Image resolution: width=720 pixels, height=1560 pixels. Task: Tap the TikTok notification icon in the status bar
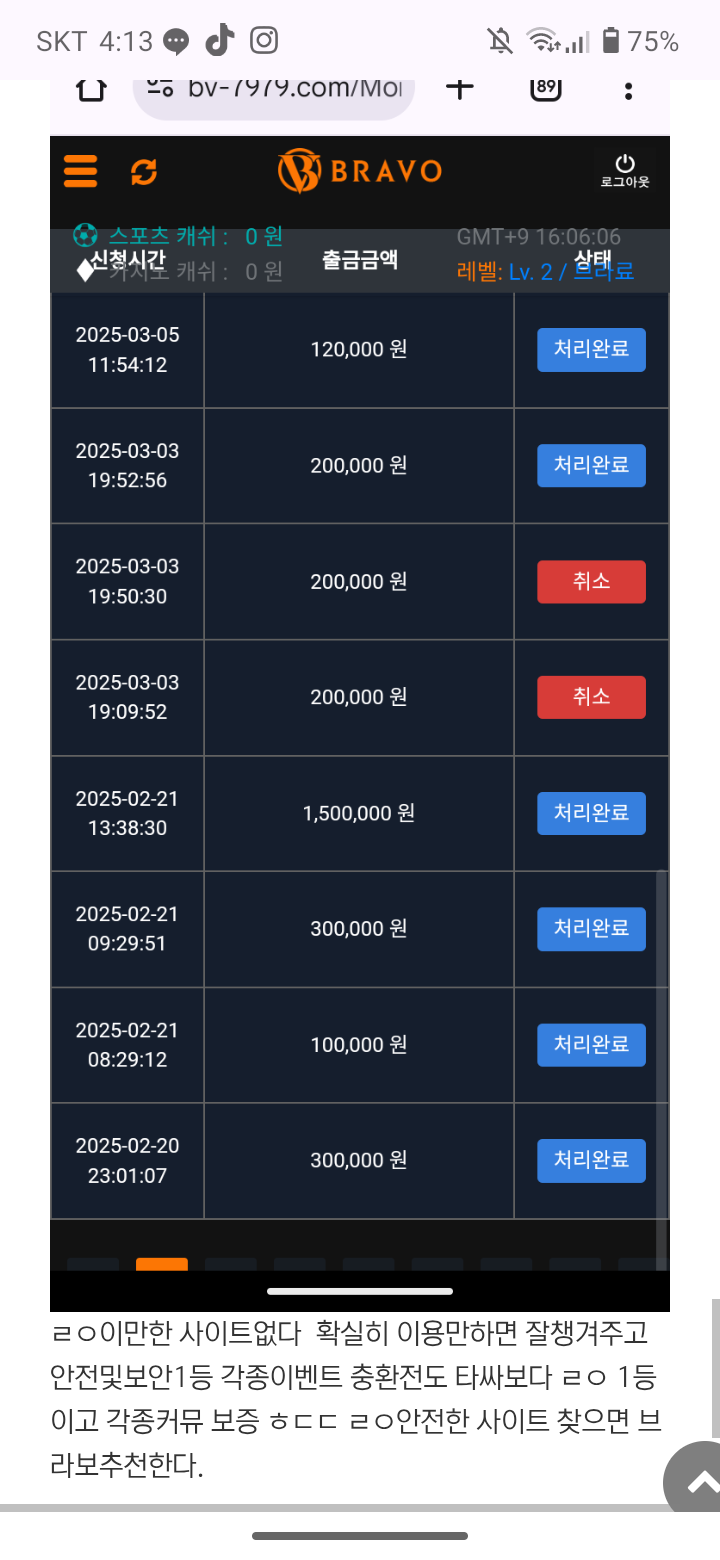[x=220, y=41]
